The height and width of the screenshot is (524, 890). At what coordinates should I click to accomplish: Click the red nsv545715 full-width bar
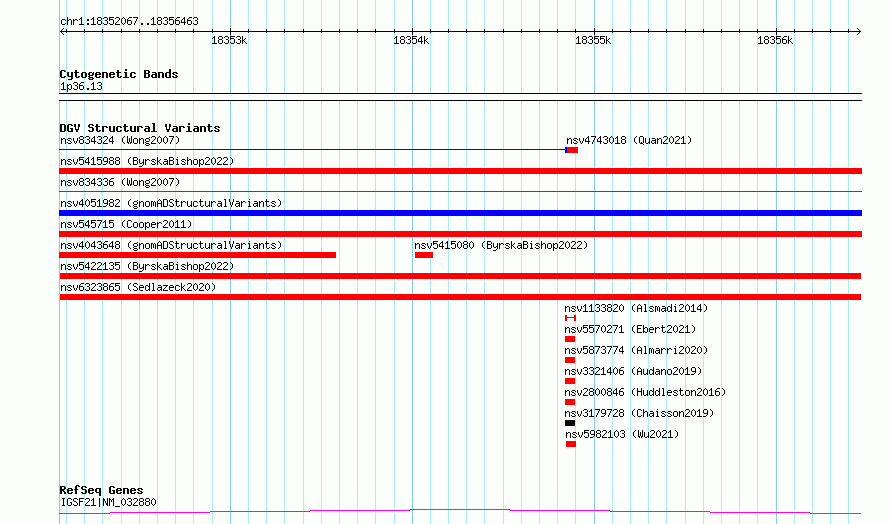pyautogui.click(x=460, y=234)
